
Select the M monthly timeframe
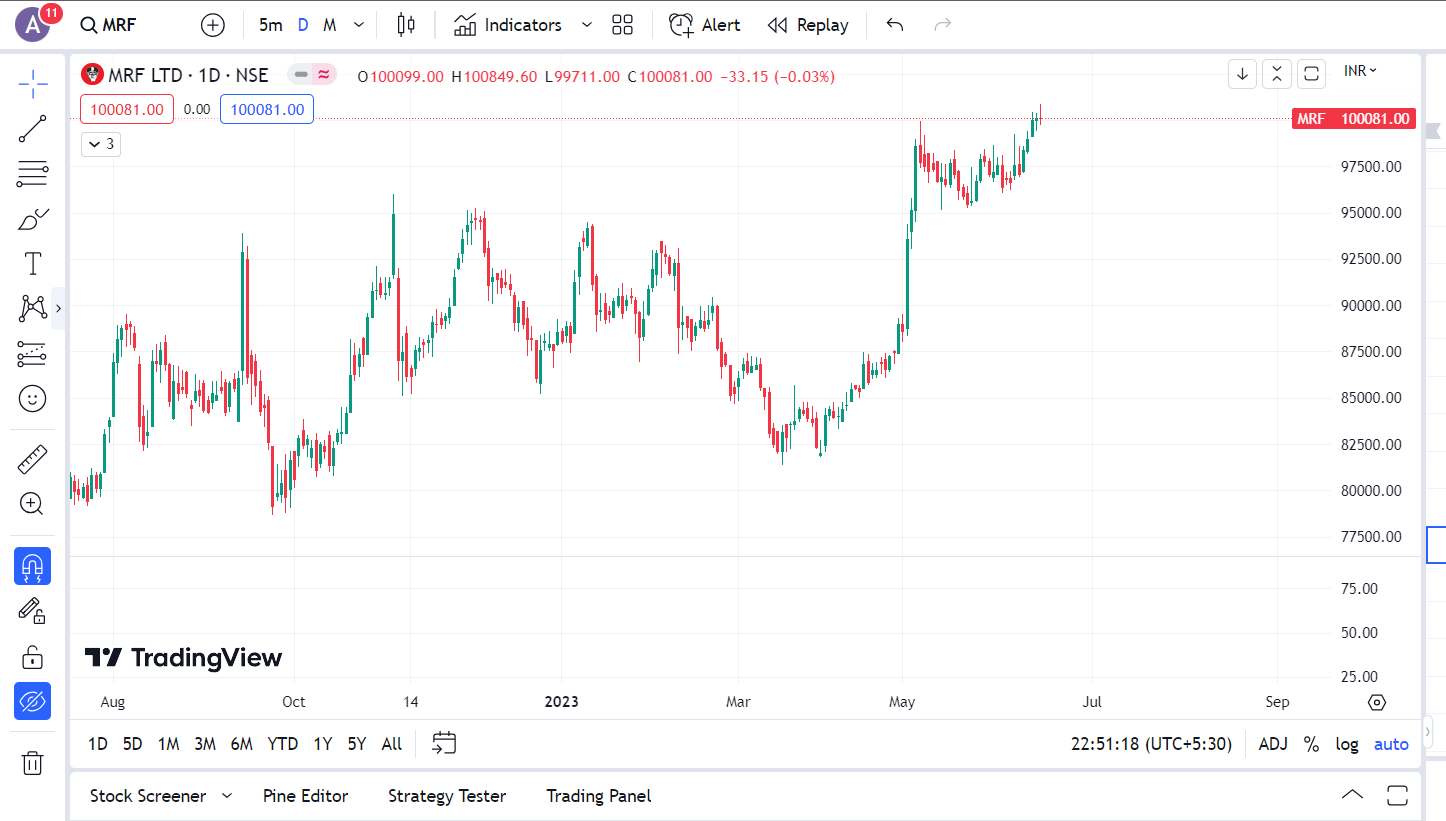pyautogui.click(x=329, y=25)
